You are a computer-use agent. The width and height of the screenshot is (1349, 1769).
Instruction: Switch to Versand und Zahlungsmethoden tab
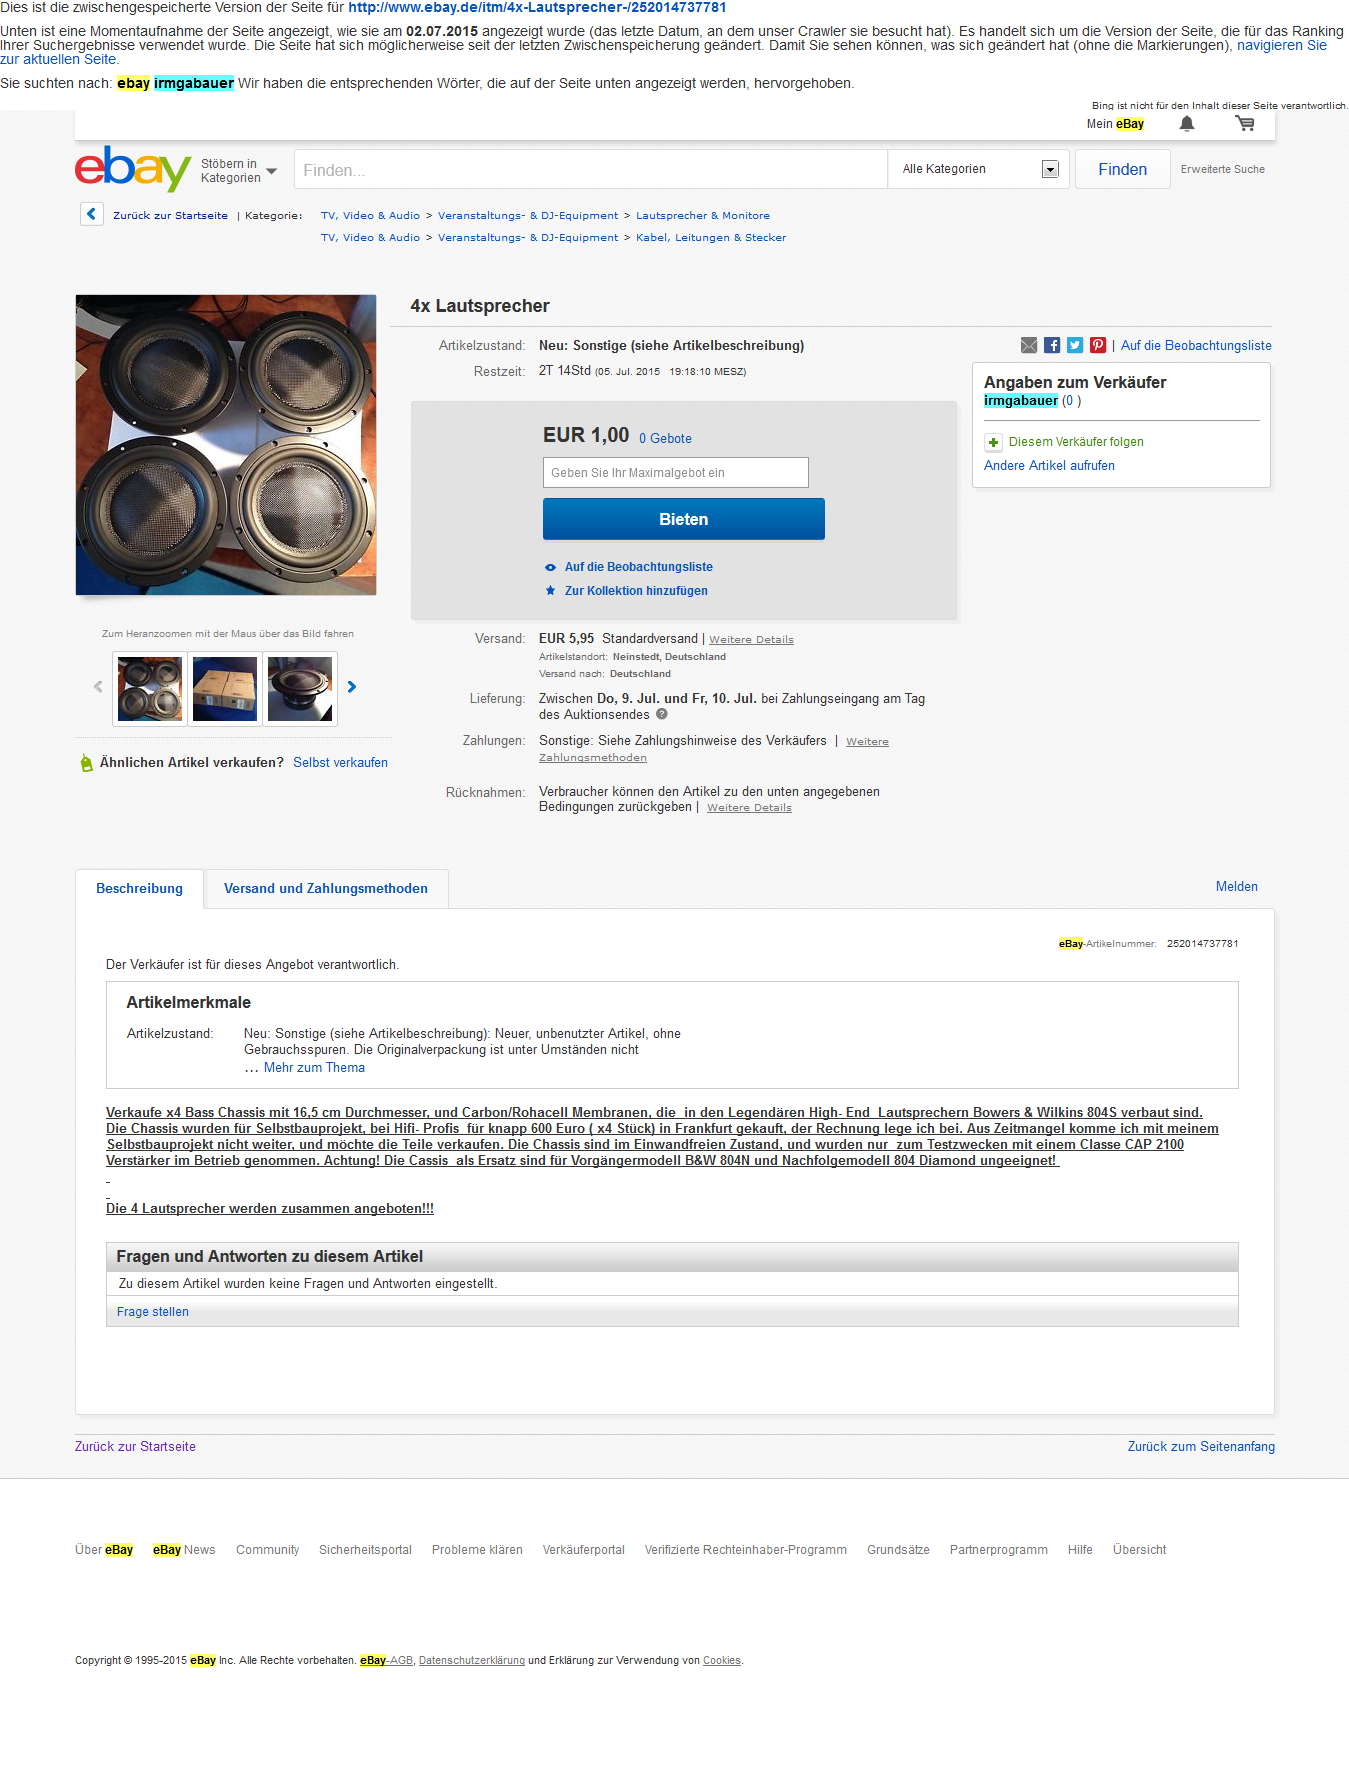[x=326, y=889]
